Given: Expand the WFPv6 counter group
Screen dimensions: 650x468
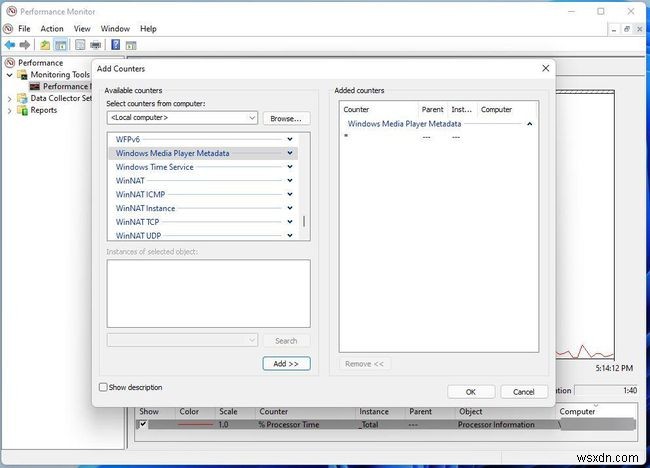Looking at the screenshot, I should tap(290, 139).
